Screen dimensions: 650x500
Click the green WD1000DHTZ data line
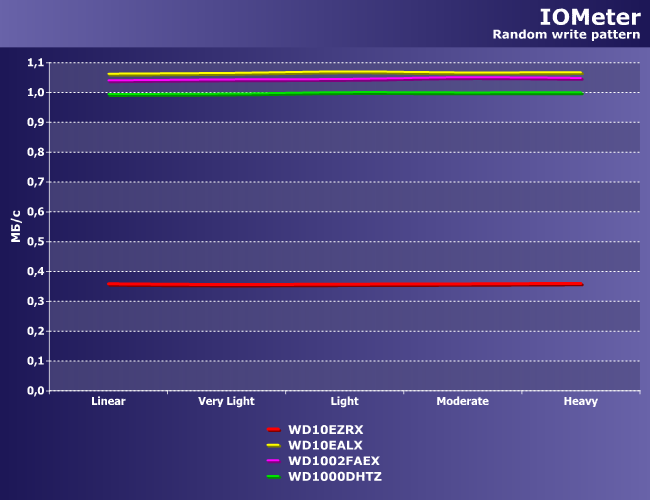click(x=345, y=93)
